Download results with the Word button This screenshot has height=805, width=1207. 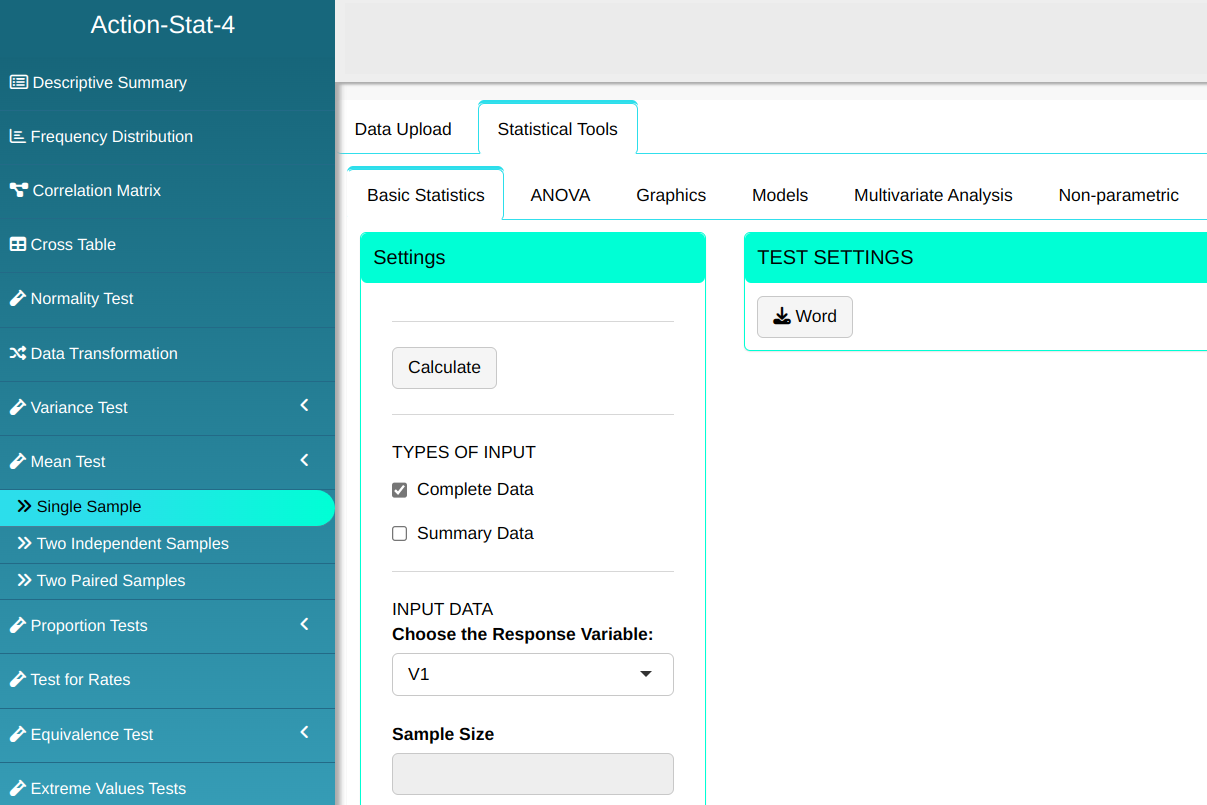(x=804, y=317)
